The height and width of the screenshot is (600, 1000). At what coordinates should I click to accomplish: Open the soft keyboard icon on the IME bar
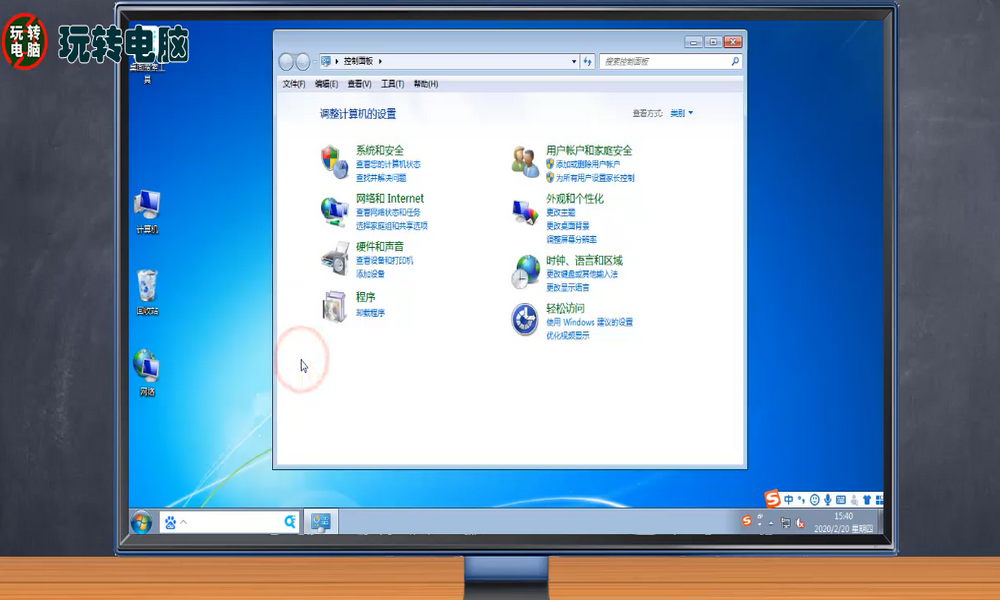point(841,500)
